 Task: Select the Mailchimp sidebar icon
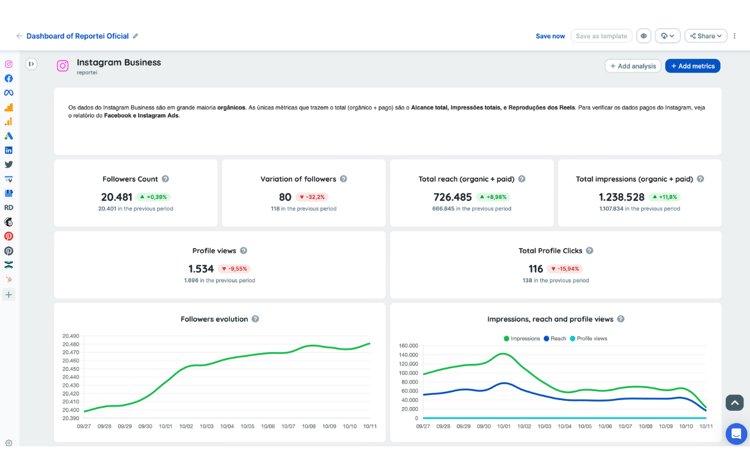pos(9,222)
